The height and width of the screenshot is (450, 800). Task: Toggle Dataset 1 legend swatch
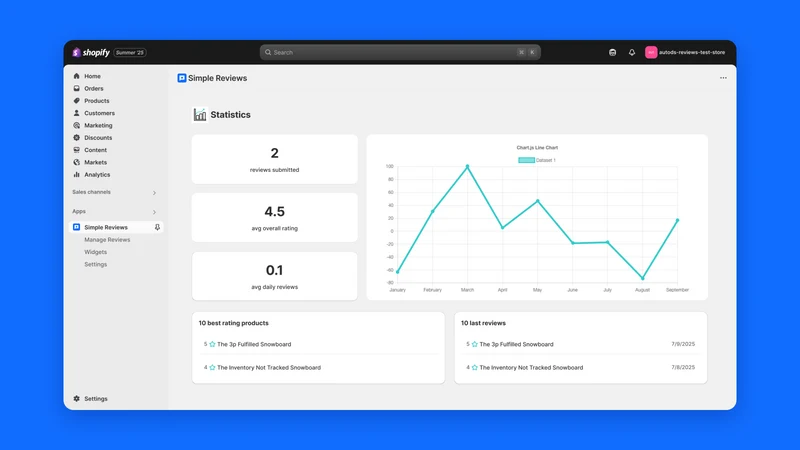tap(527, 160)
